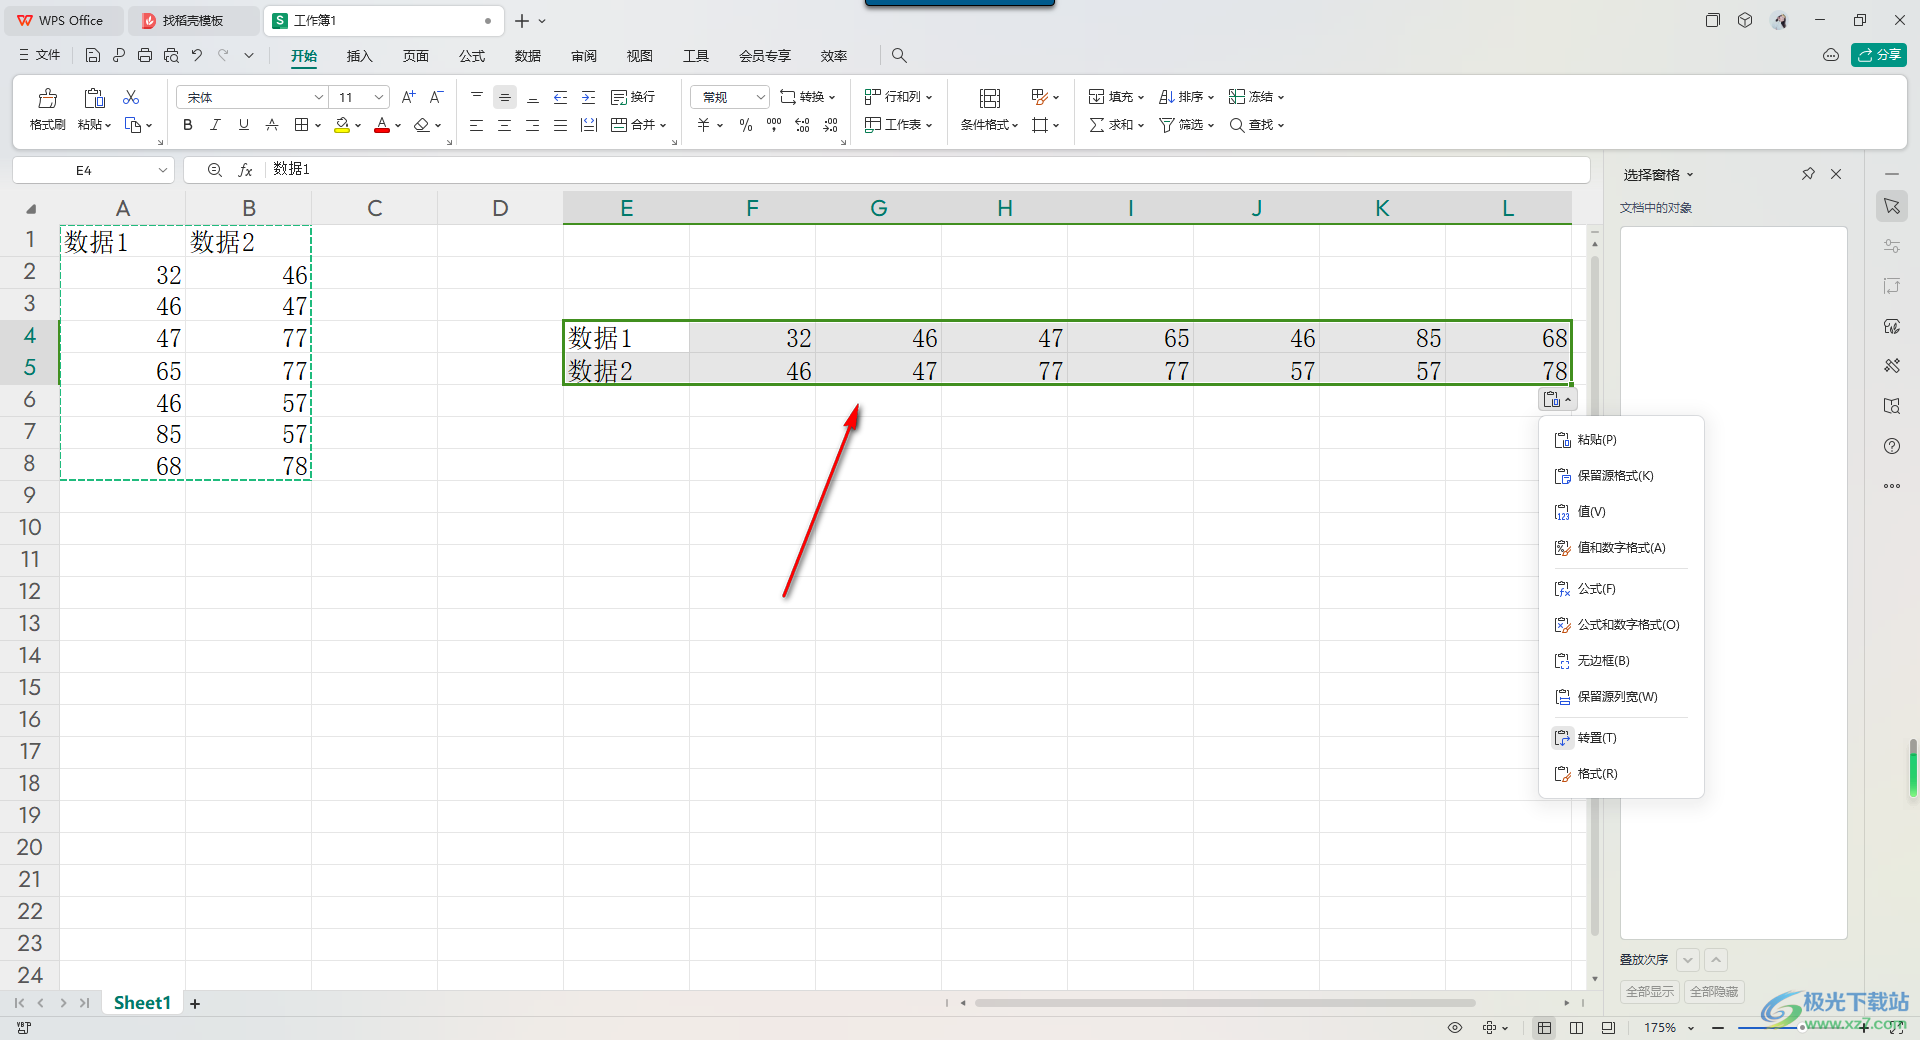The image size is (1920, 1040).
Task: Pin the selection pane panel
Action: (1808, 174)
